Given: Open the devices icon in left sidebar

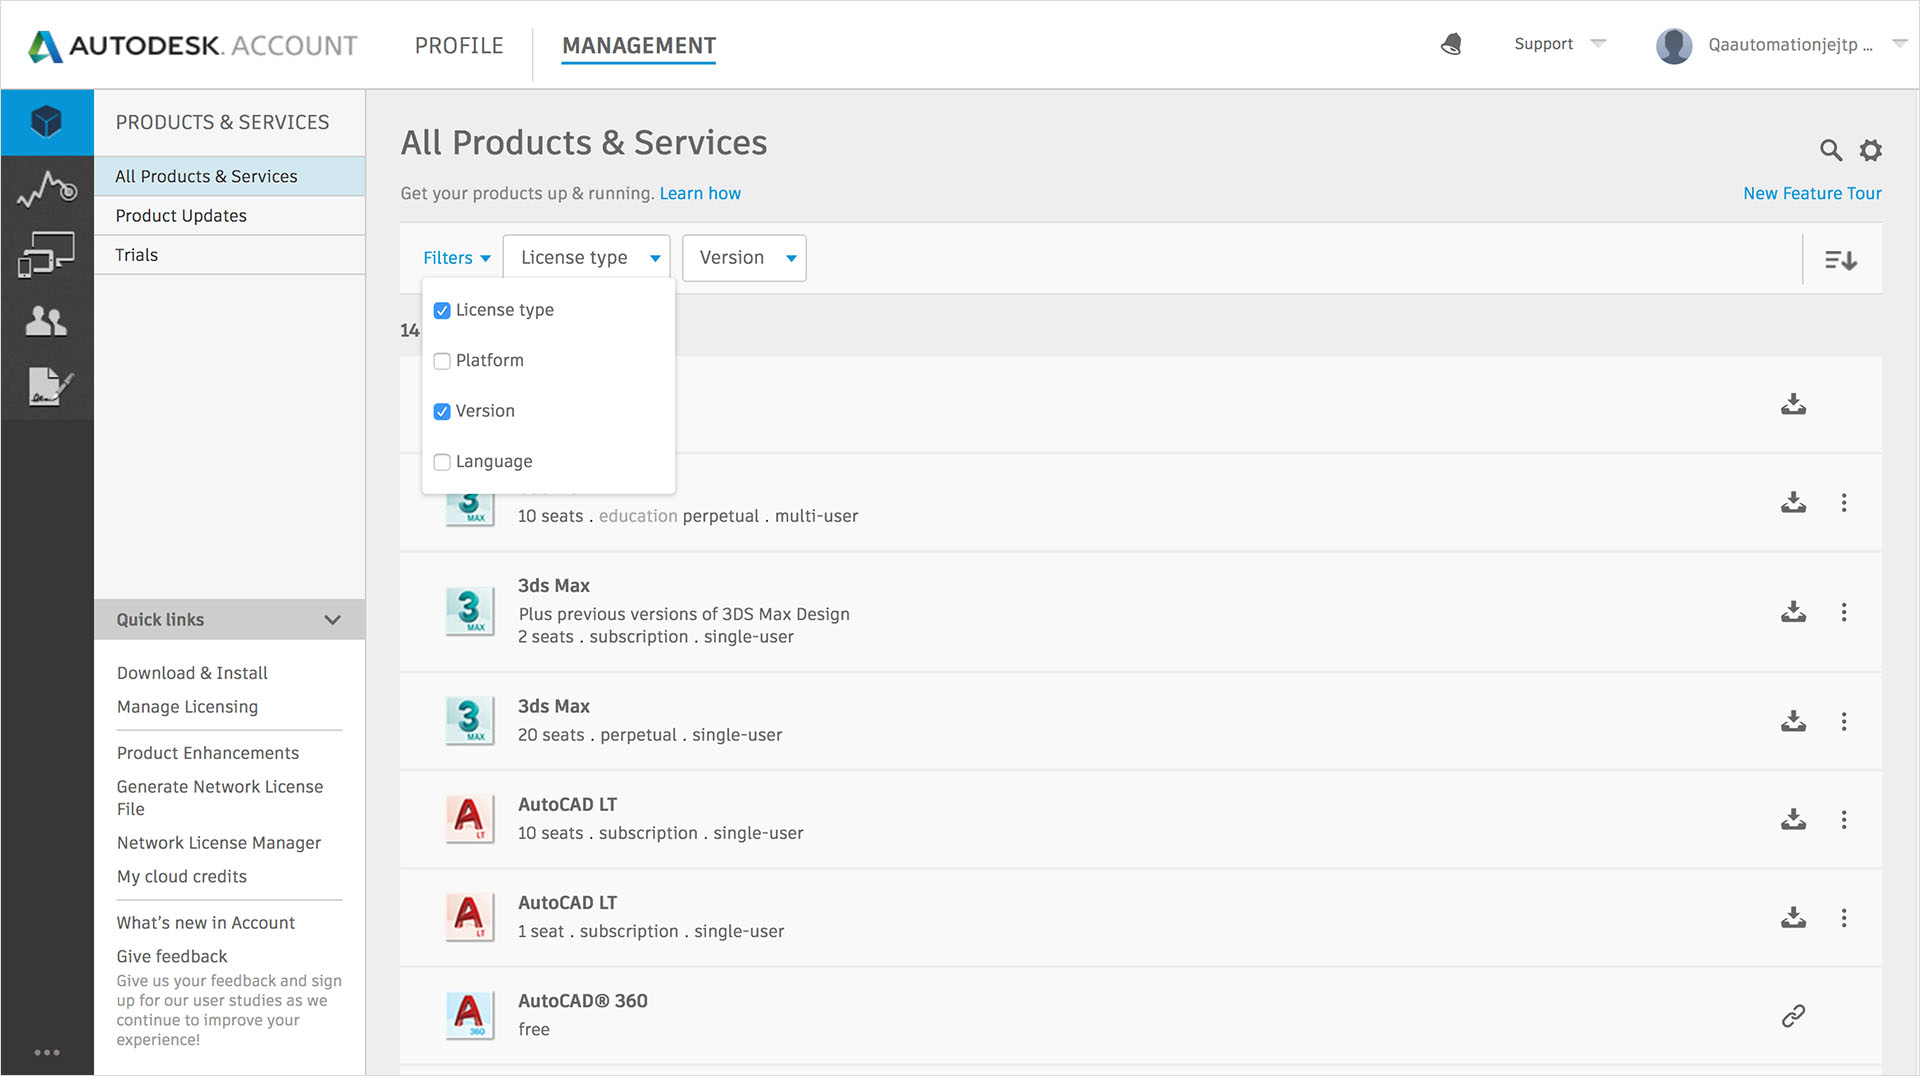Looking at the screenshot, I should [47, 254].
